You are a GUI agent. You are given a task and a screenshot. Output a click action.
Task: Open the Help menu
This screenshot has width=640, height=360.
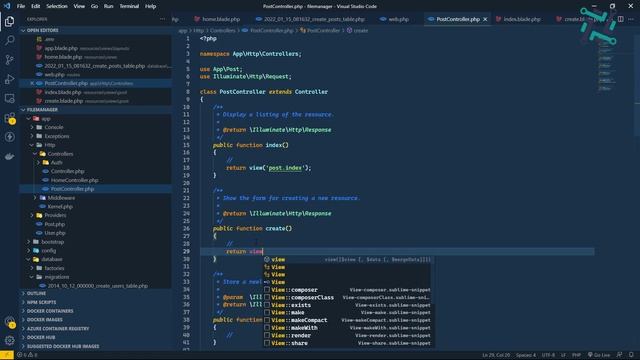point(151,6)
